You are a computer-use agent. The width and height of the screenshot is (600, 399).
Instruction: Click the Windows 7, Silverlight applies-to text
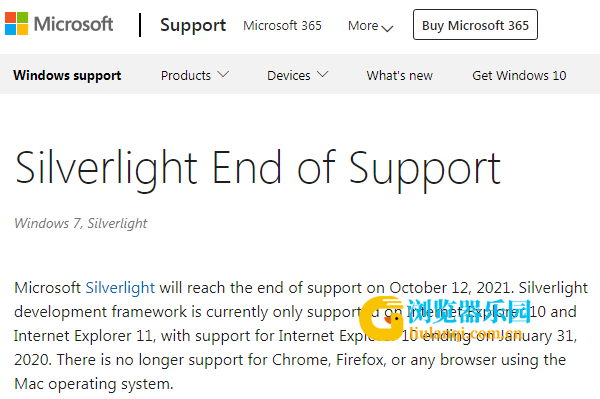pyautogui.click(x=81, y=223)
